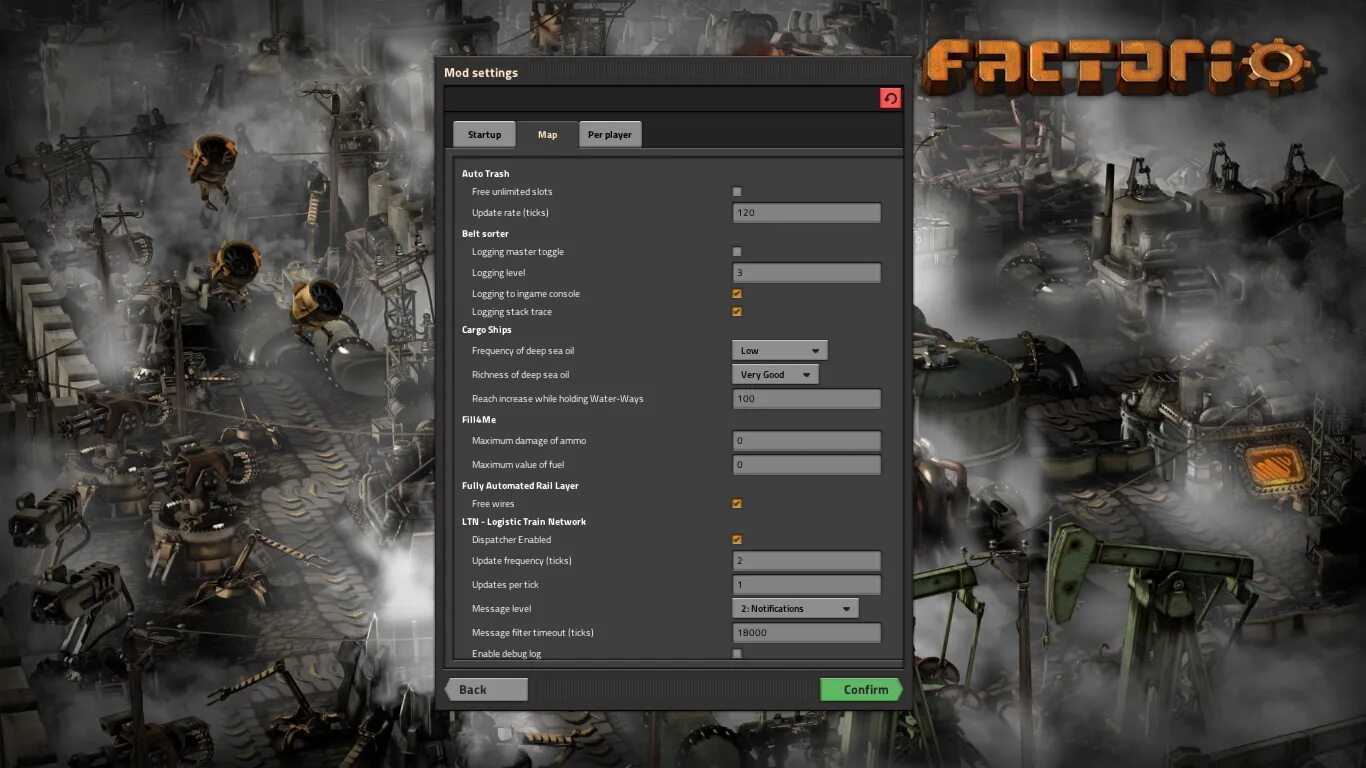The image size is (1366, 768).
Task: Click LTN Update frequency (ticks) field
Action: coord(806,561)
